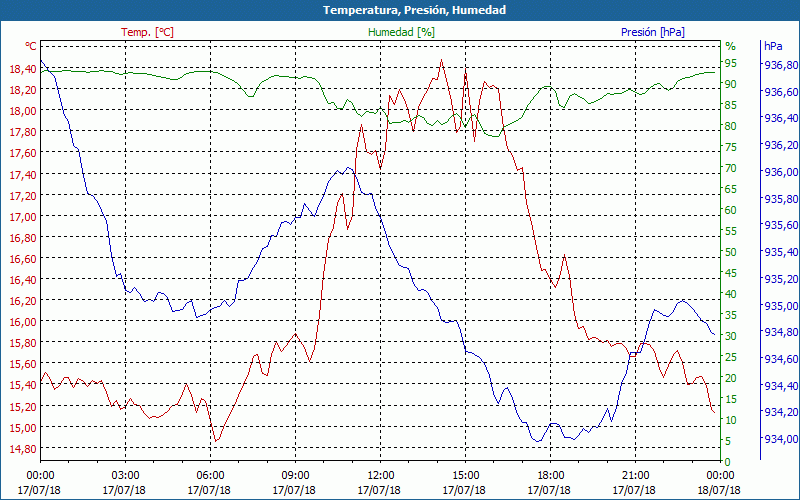This screenshot has width=800, height=500.
Task: Click the 934,40 pressure axis value
Action: coord(781,386)
